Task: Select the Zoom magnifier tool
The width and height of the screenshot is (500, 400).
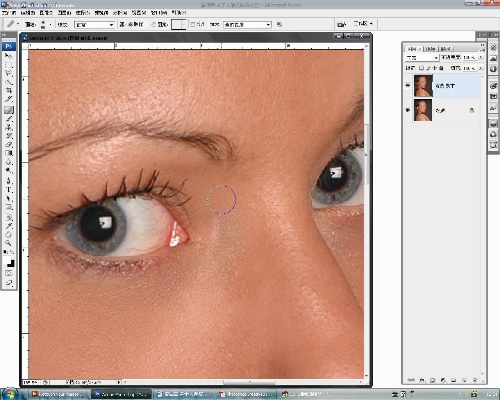Action: 9,243
